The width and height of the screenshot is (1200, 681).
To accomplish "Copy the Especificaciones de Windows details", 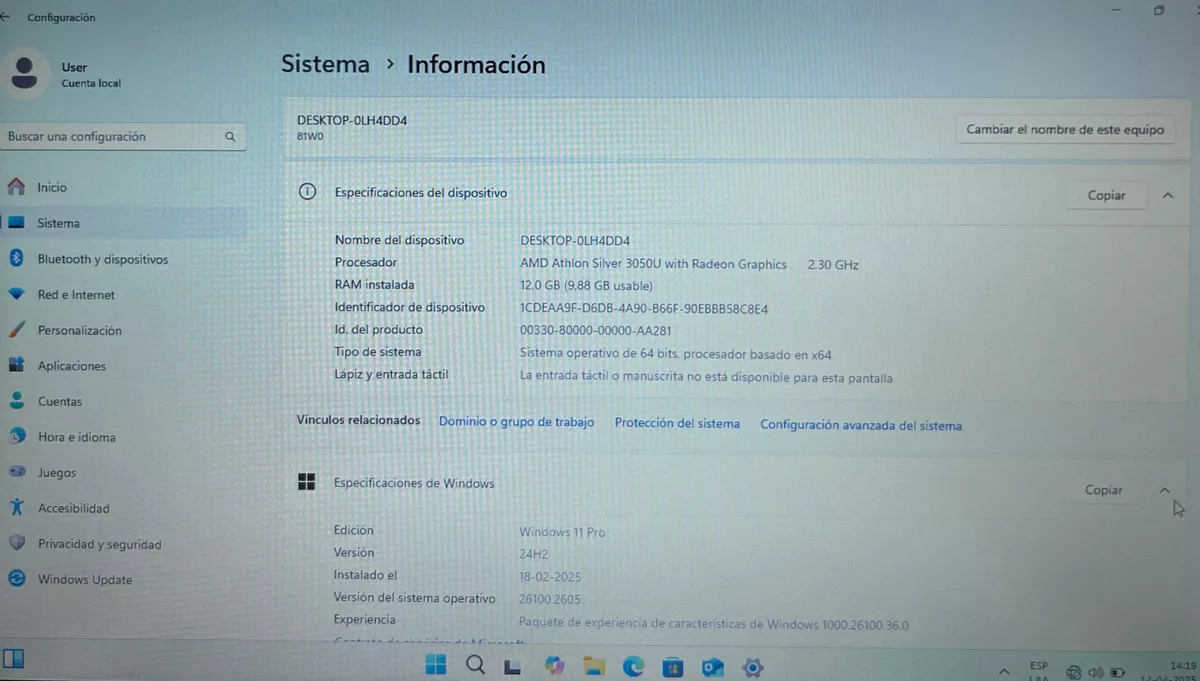I will click(1104, 490).
